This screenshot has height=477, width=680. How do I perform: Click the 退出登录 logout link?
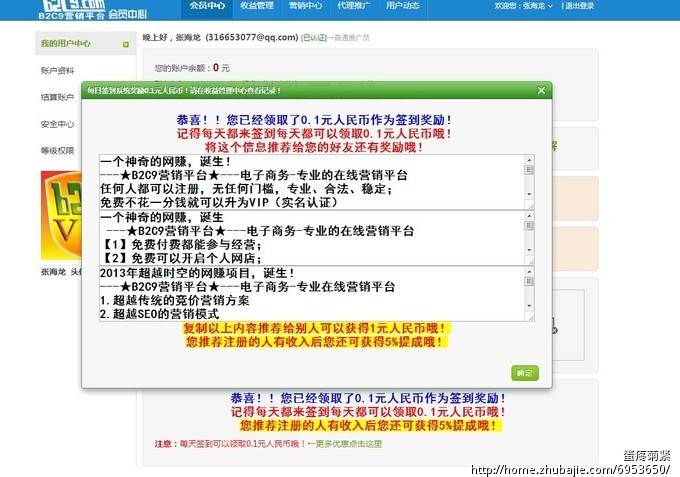[x=579, y=6]
